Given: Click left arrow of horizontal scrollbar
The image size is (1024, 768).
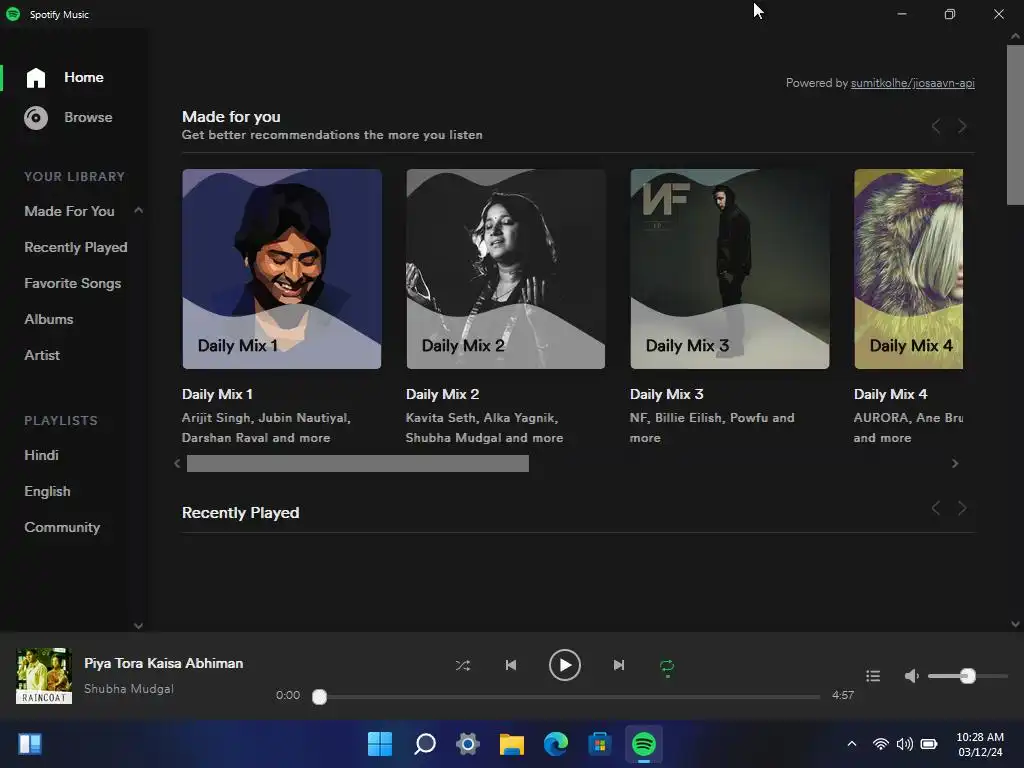Looking at the screenshot, I should coord(177,464).
